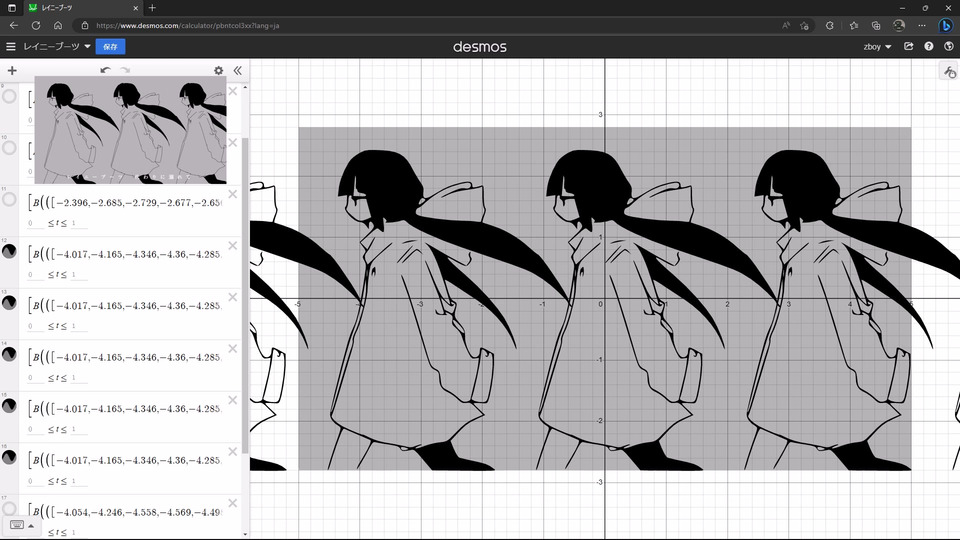Toggle visibility of expression 14
This screenshot has width=960, height=540.
(x=9, y=354)
